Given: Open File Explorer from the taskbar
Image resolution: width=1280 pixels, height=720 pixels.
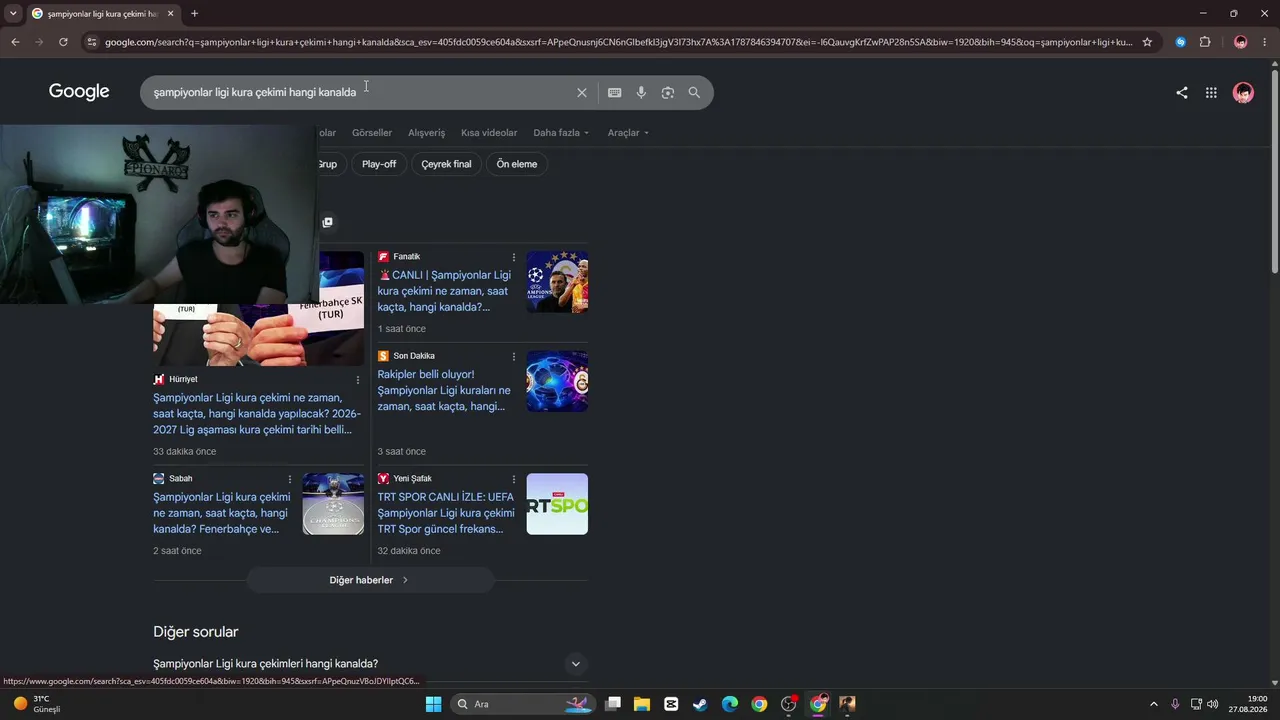Looking at the screenshot, I should coord(642,704).
